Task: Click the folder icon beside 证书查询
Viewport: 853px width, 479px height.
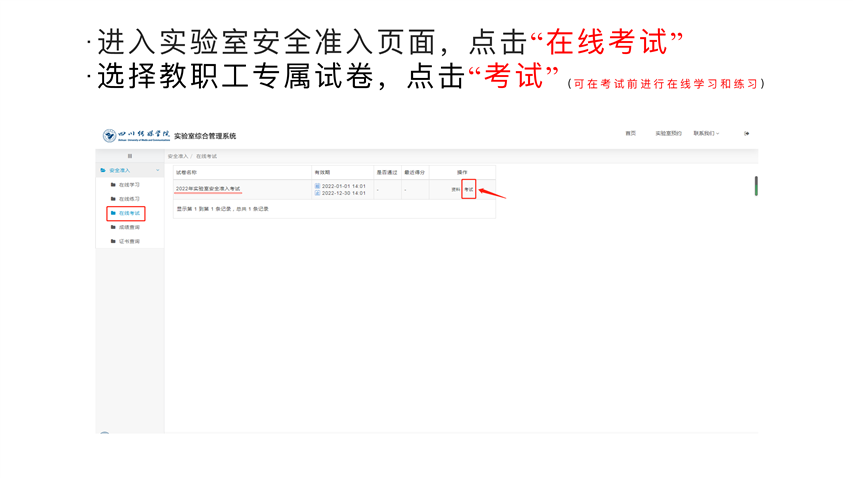Action: (x=113, y=241)
